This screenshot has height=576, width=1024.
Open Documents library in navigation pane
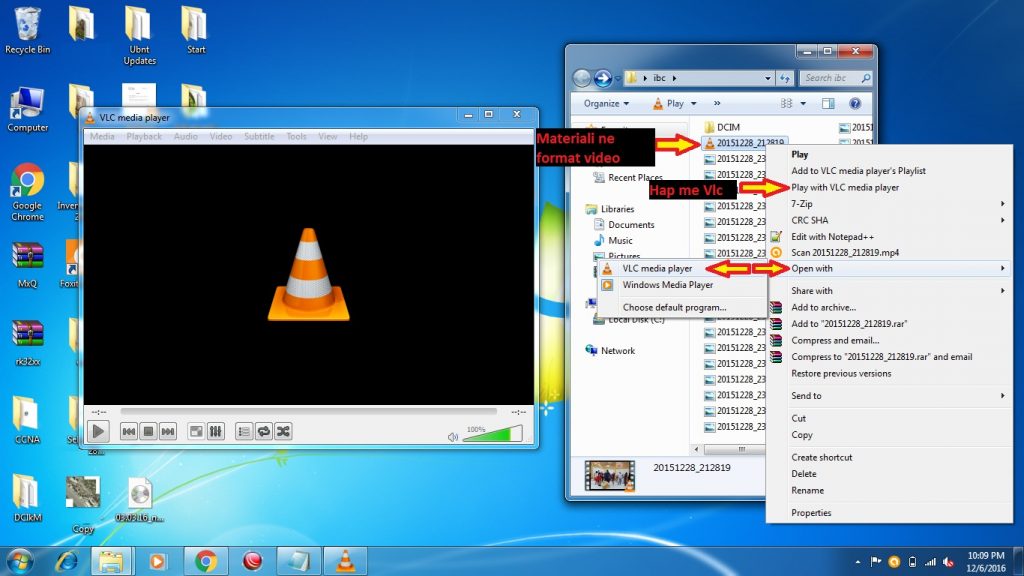pos(624,225)
